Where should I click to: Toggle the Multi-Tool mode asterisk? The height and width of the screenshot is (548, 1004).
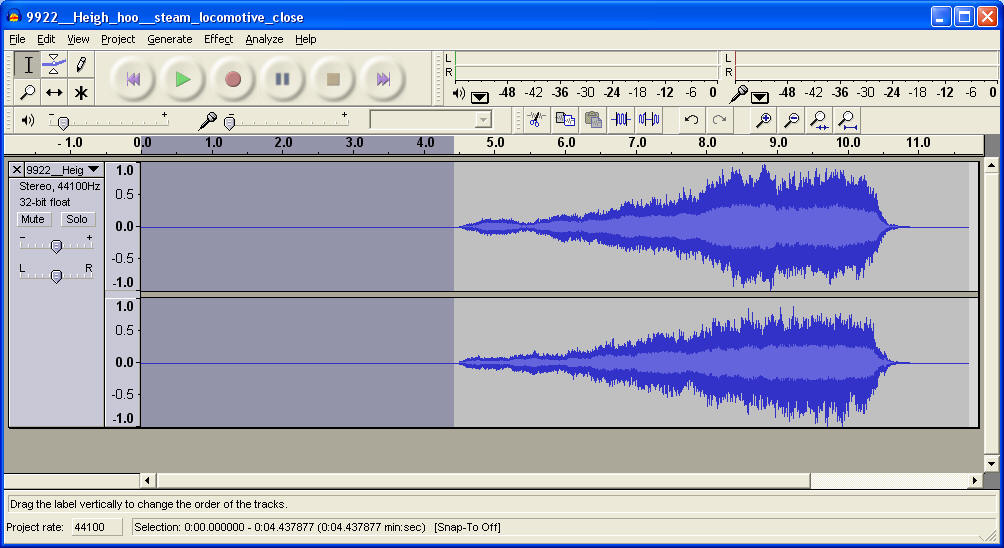point(81,92)
